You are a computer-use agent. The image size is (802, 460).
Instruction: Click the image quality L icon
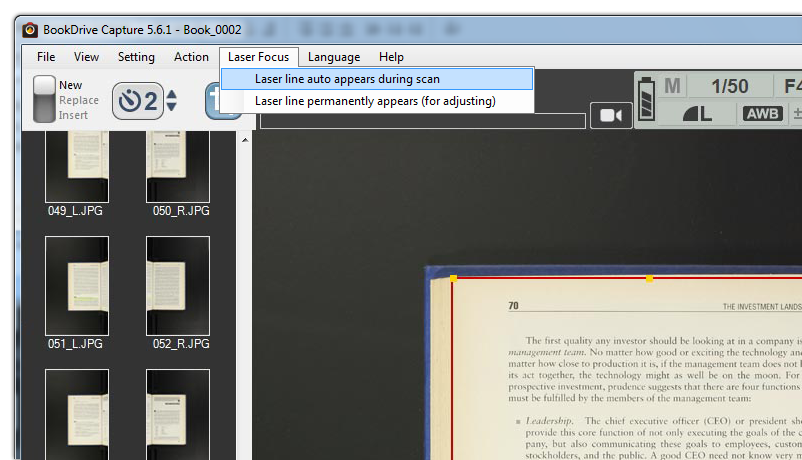tap(697, 114)
